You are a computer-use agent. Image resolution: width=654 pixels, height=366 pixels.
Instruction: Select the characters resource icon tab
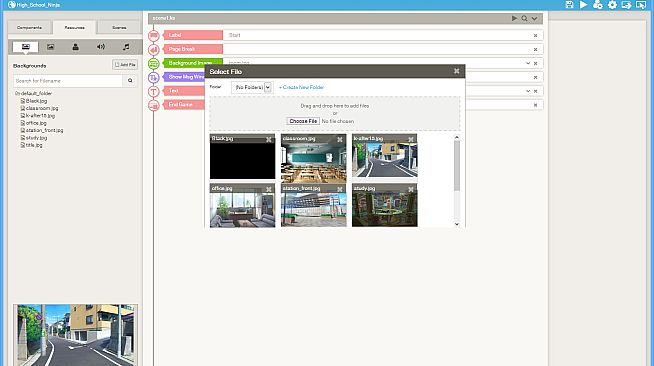[x=75, y=47]
